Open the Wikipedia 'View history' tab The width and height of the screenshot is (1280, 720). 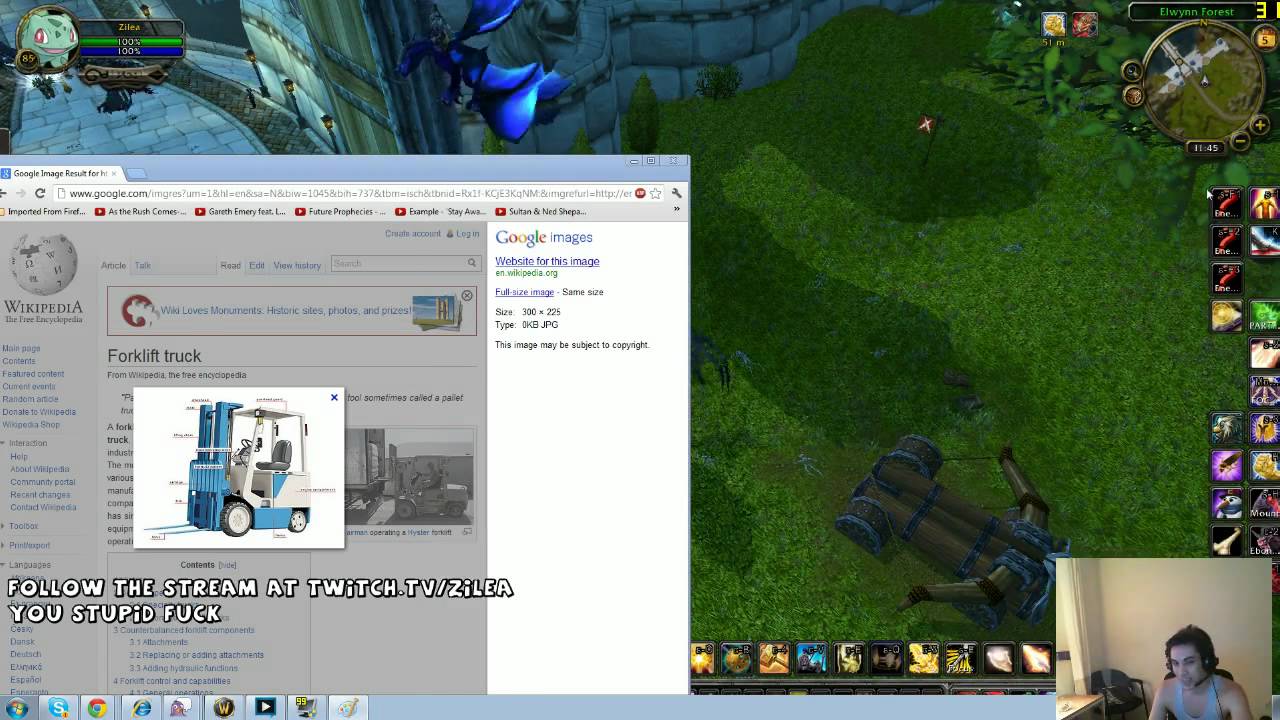[297, 265]
